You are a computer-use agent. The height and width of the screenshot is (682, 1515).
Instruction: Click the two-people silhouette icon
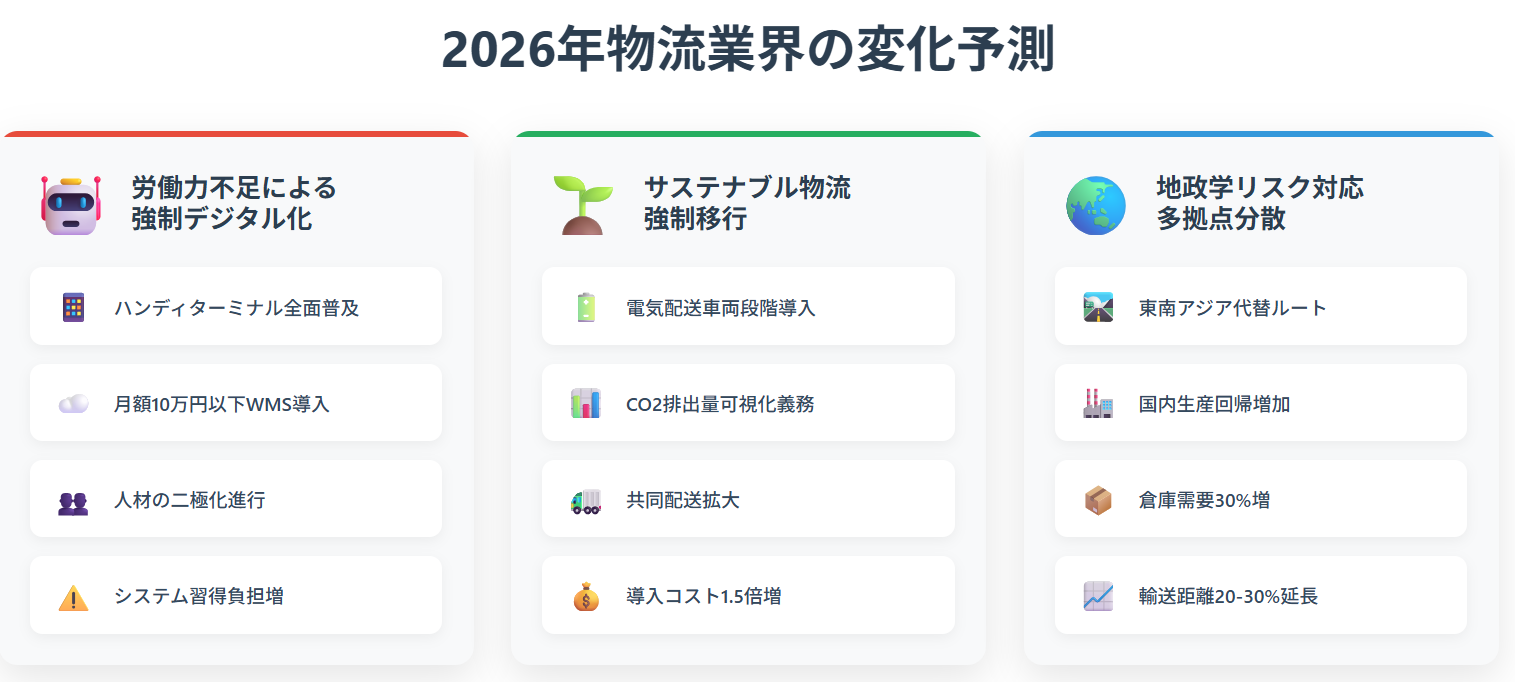coord(73,501)
